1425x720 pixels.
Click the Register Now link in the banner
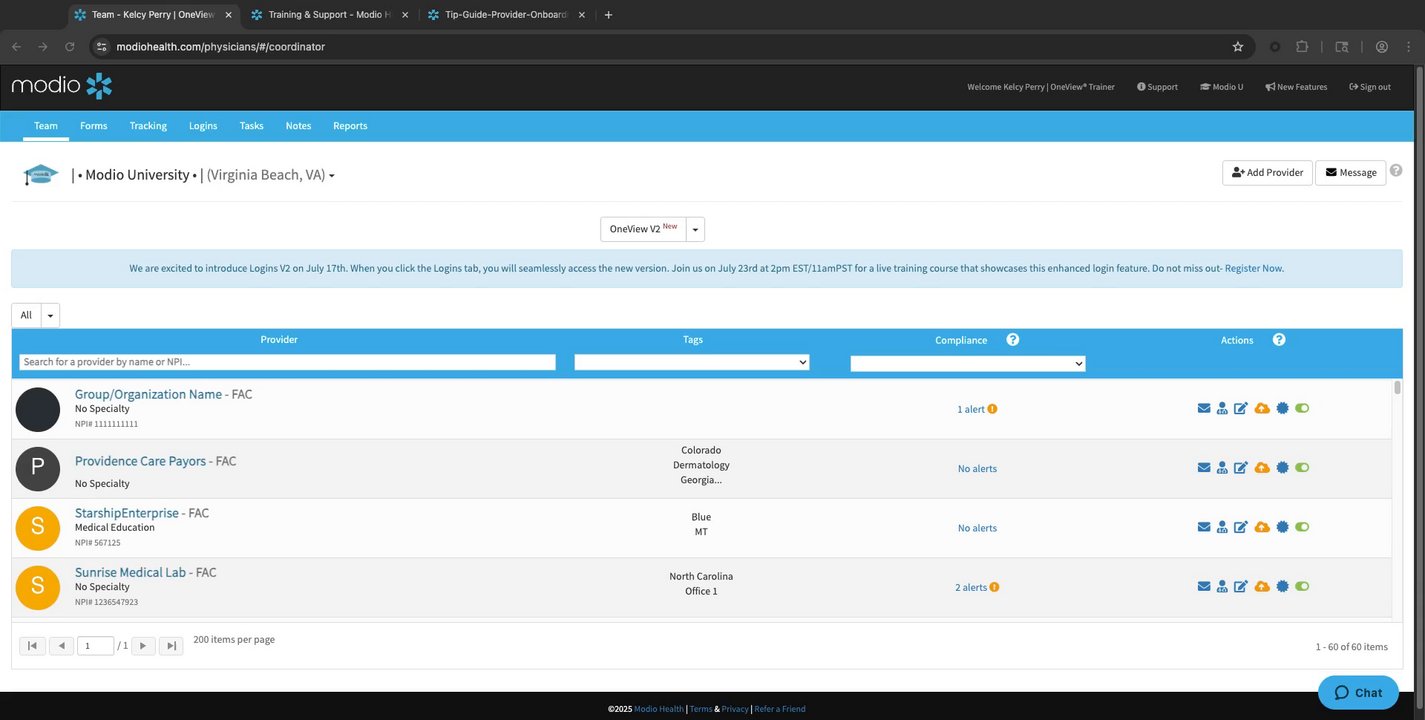click(x=1254, y=269)
